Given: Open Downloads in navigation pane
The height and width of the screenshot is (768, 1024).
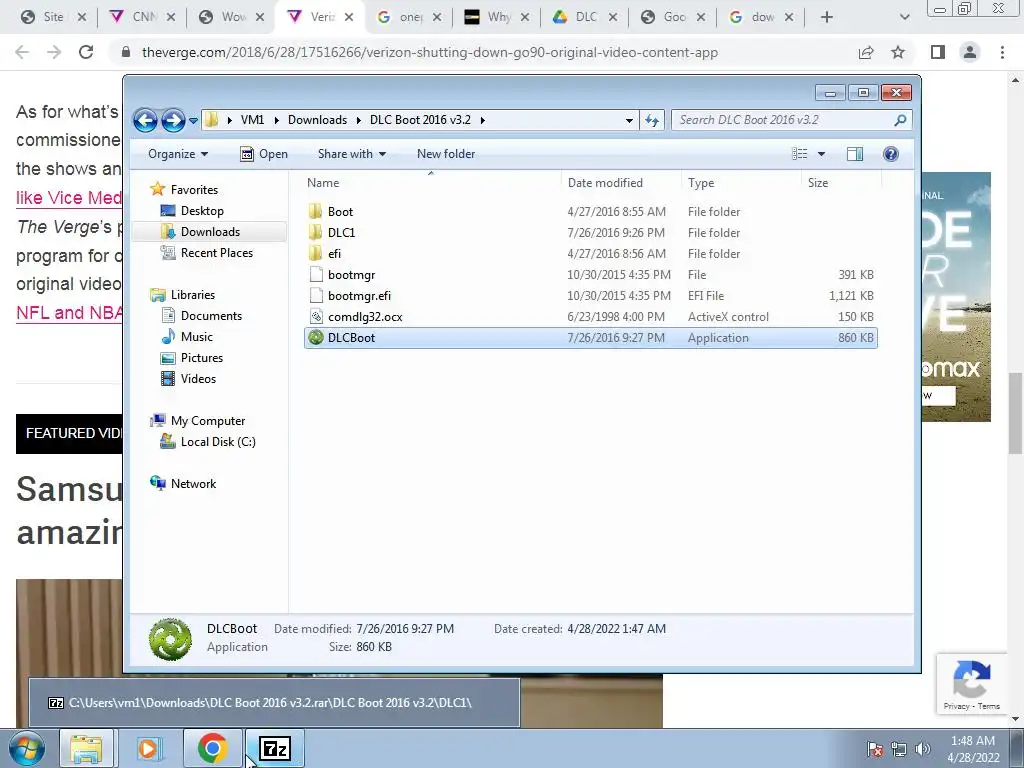Looking at the screenshot, I should (x=210, y=232).
